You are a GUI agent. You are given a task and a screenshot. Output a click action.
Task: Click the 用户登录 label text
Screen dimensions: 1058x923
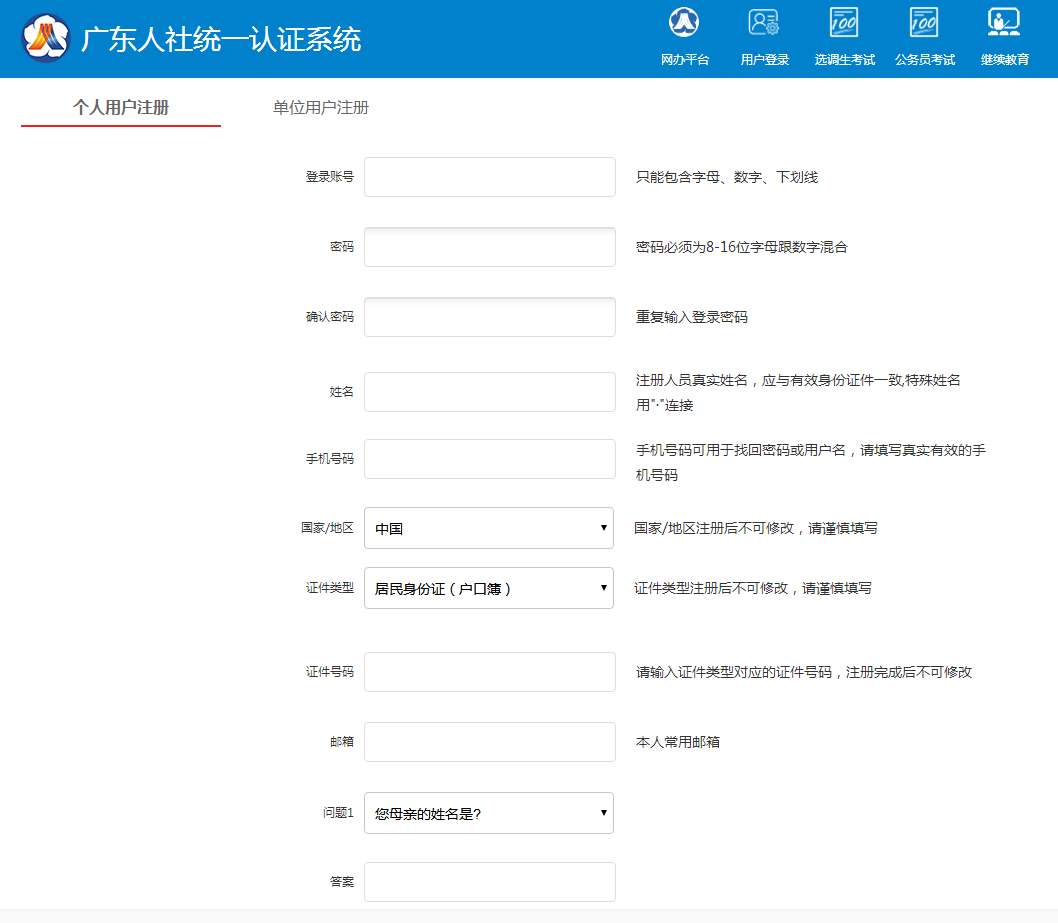764,60
